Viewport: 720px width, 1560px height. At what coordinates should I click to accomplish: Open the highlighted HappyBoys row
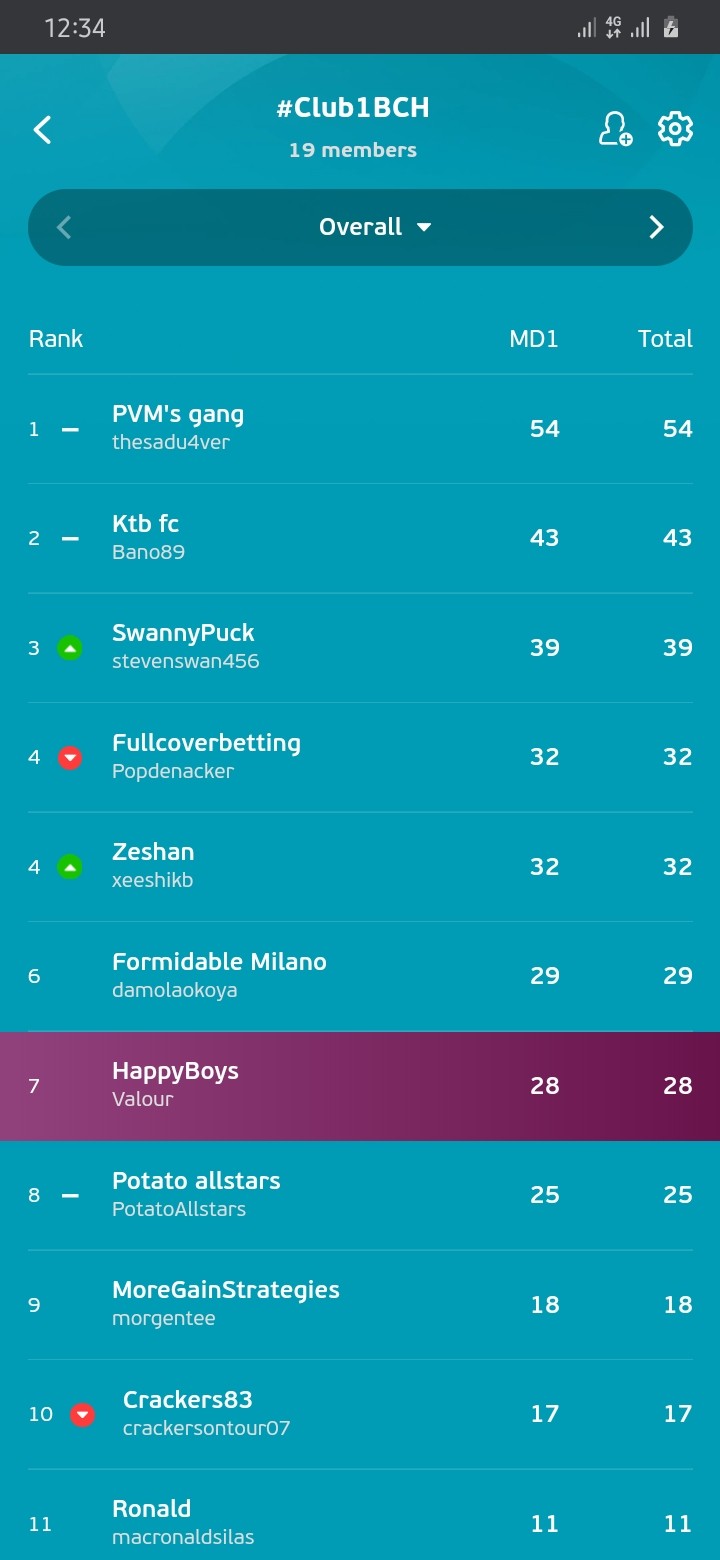pyautogui.click(x=360, y=1086)
